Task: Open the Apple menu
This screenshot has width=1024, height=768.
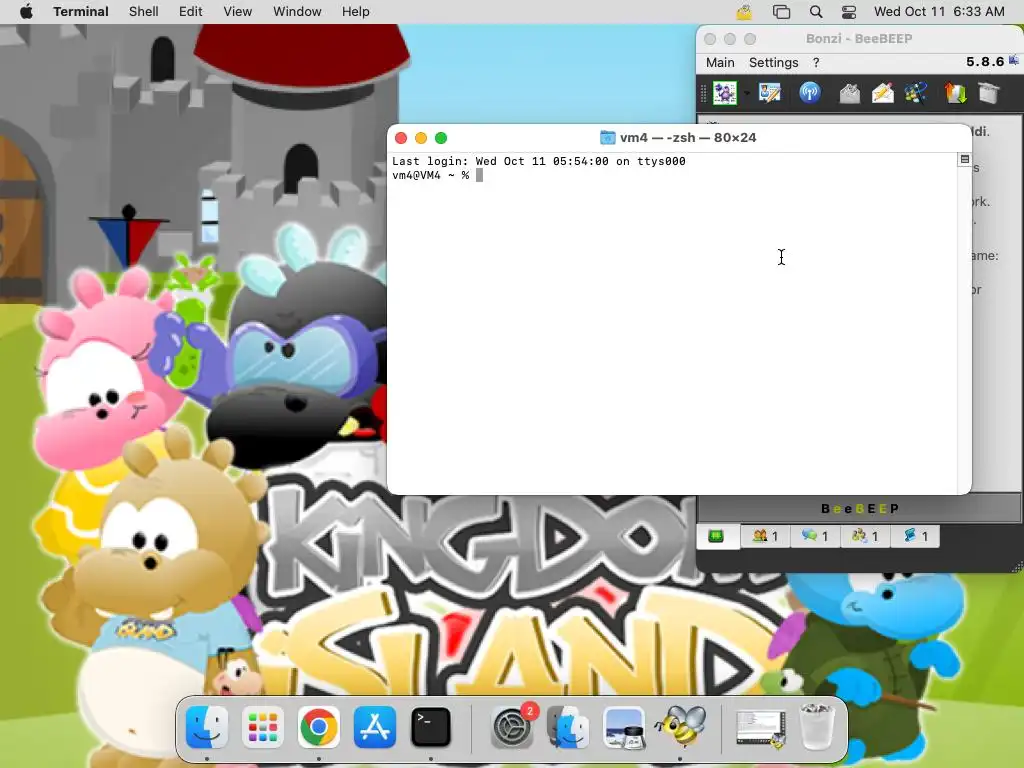Action: click(x=26, y=12)
